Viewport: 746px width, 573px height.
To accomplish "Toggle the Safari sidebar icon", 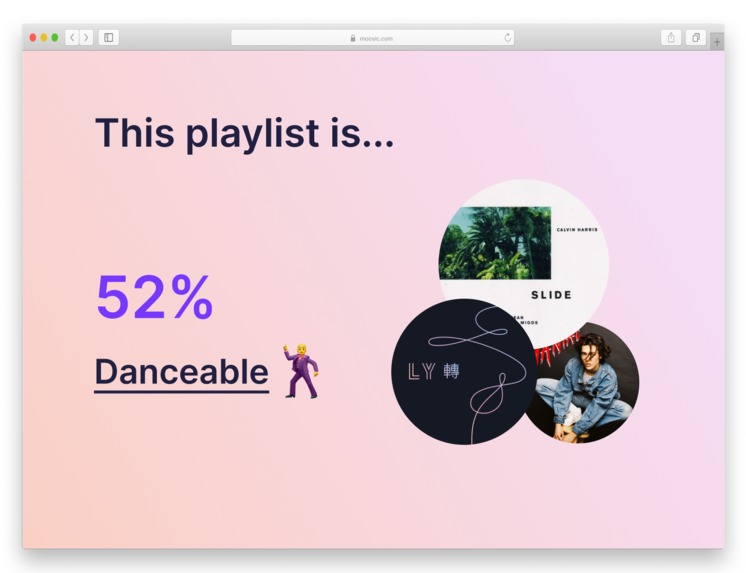I will tap(108, 38).
